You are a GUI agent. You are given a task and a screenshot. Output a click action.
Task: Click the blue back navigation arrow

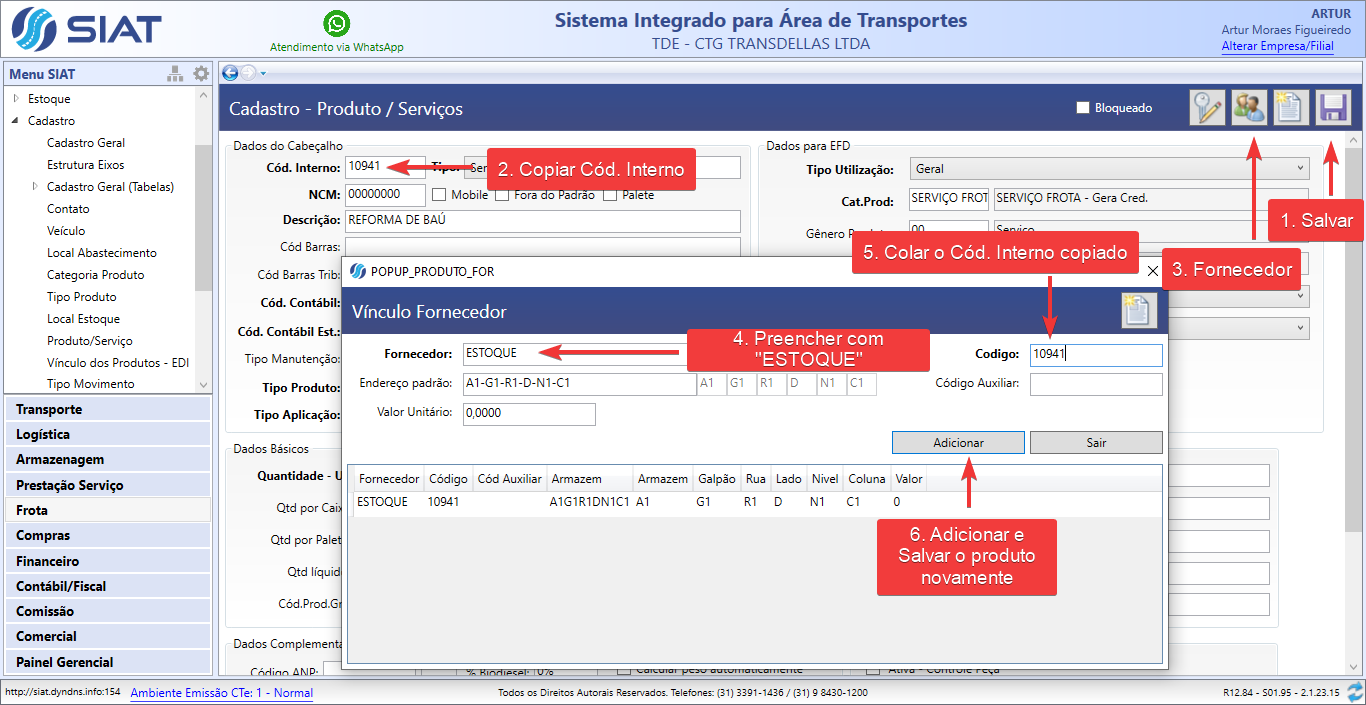coord(230,72)
